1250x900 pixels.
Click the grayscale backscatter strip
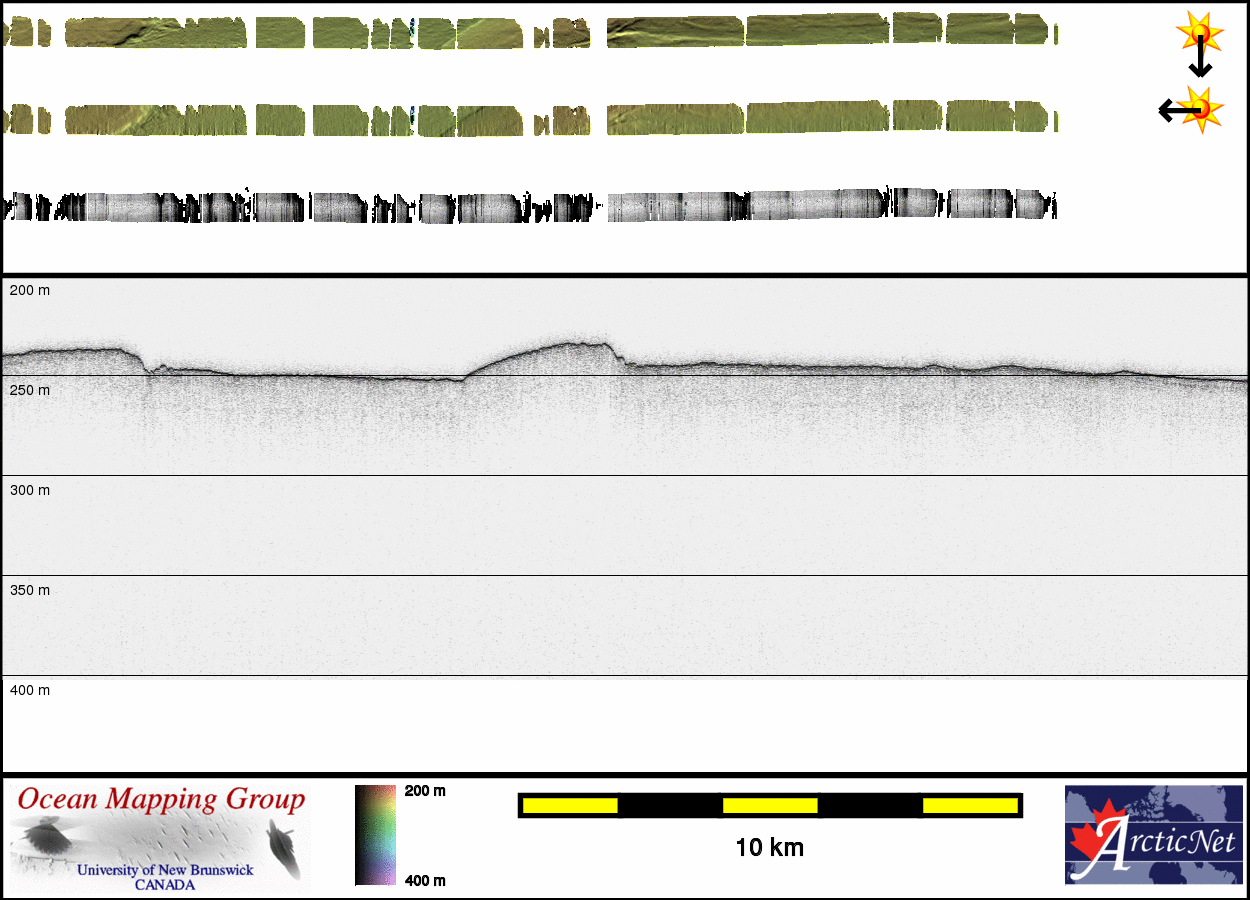[x=530, y=207]
